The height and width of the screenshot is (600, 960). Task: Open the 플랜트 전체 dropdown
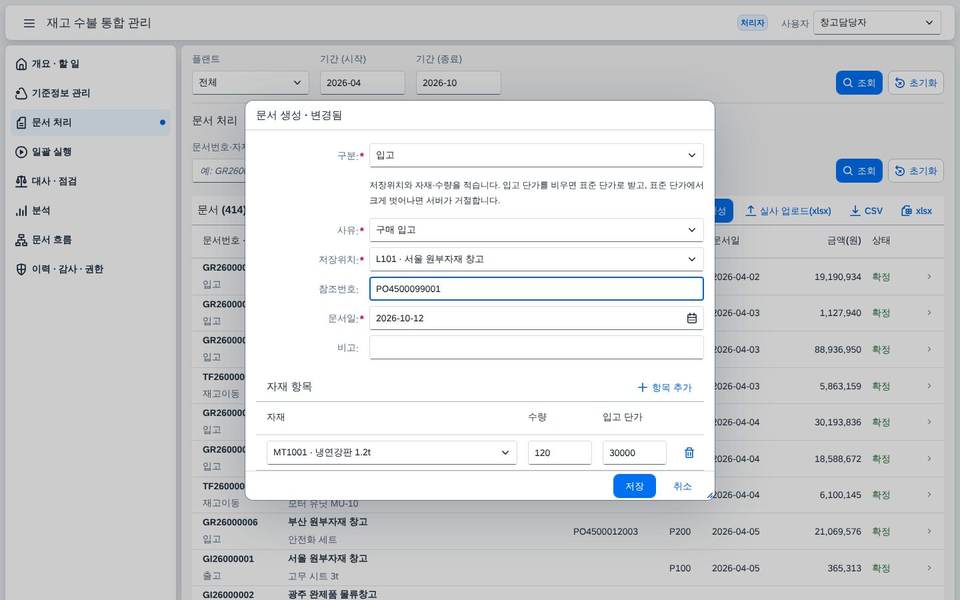pyautogui.click(x=250, y=83)
